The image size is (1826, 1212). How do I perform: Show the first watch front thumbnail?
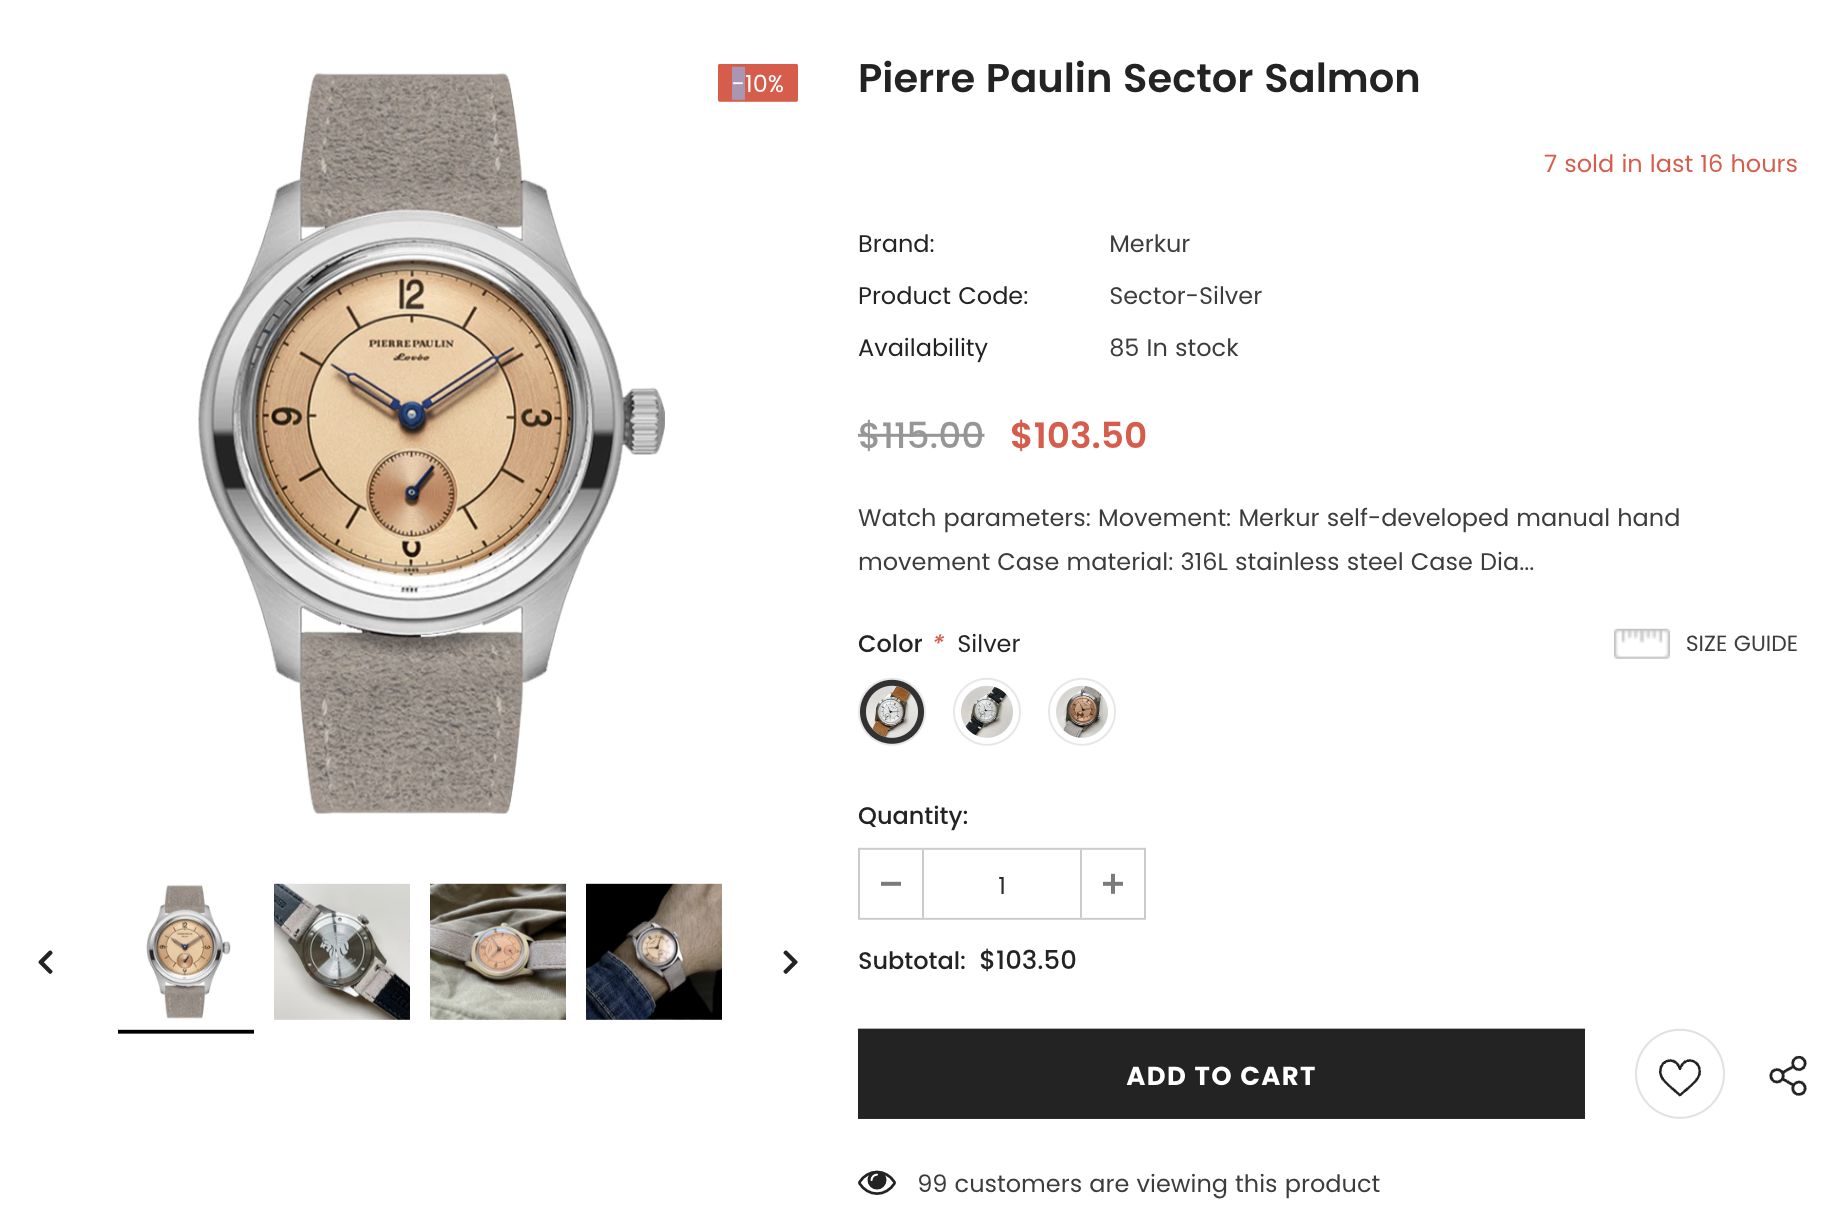tap(186, 951)
